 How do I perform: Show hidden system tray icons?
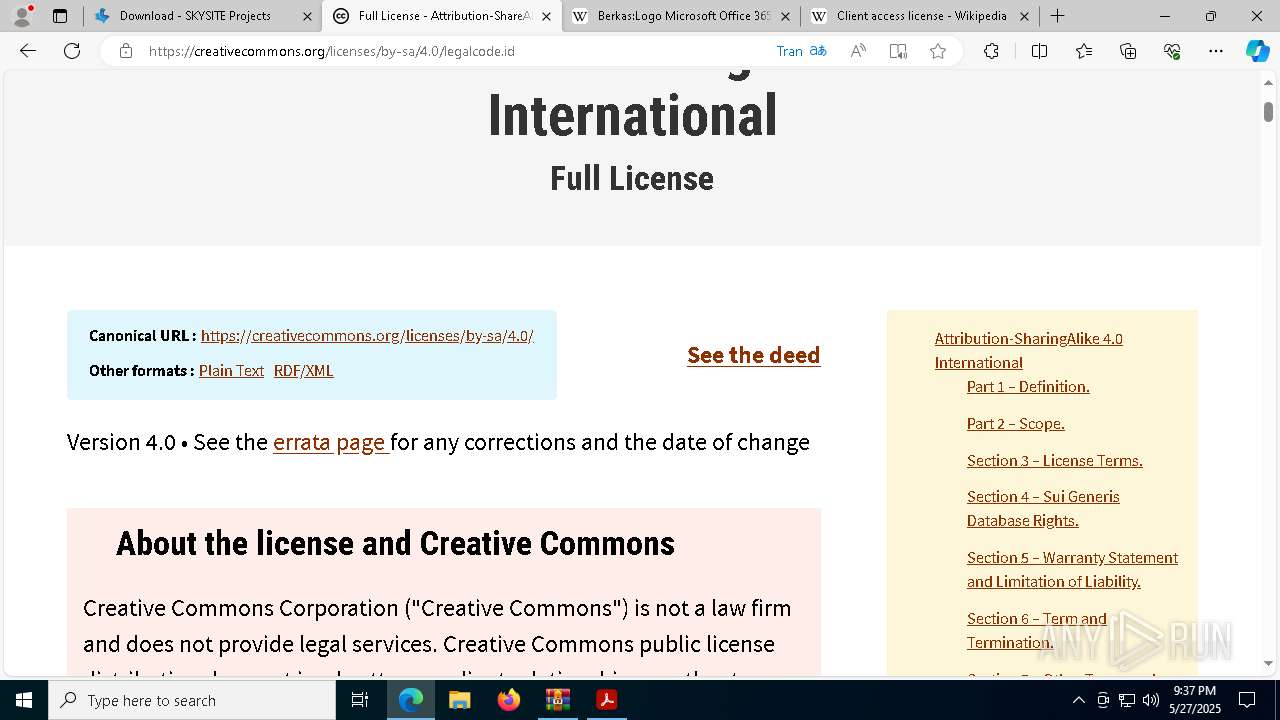pyautogui.click(x=1078, y=700)
